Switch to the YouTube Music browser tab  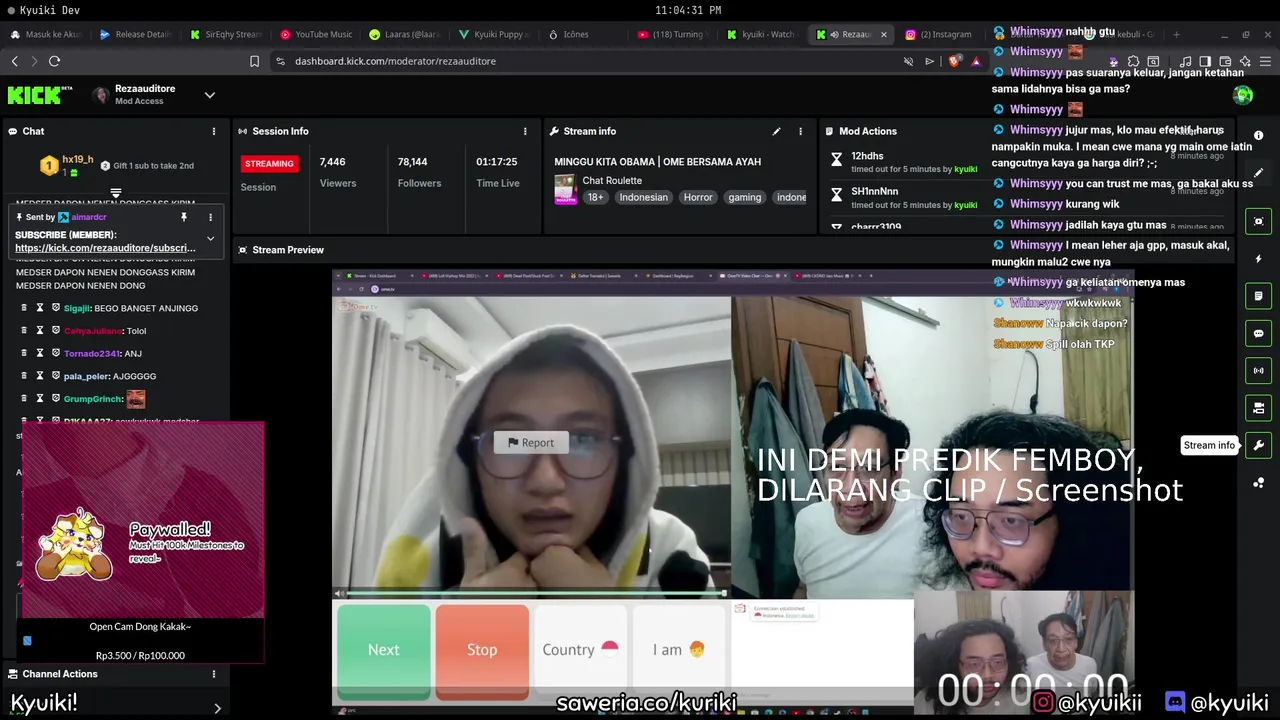(x=316, y=34)
